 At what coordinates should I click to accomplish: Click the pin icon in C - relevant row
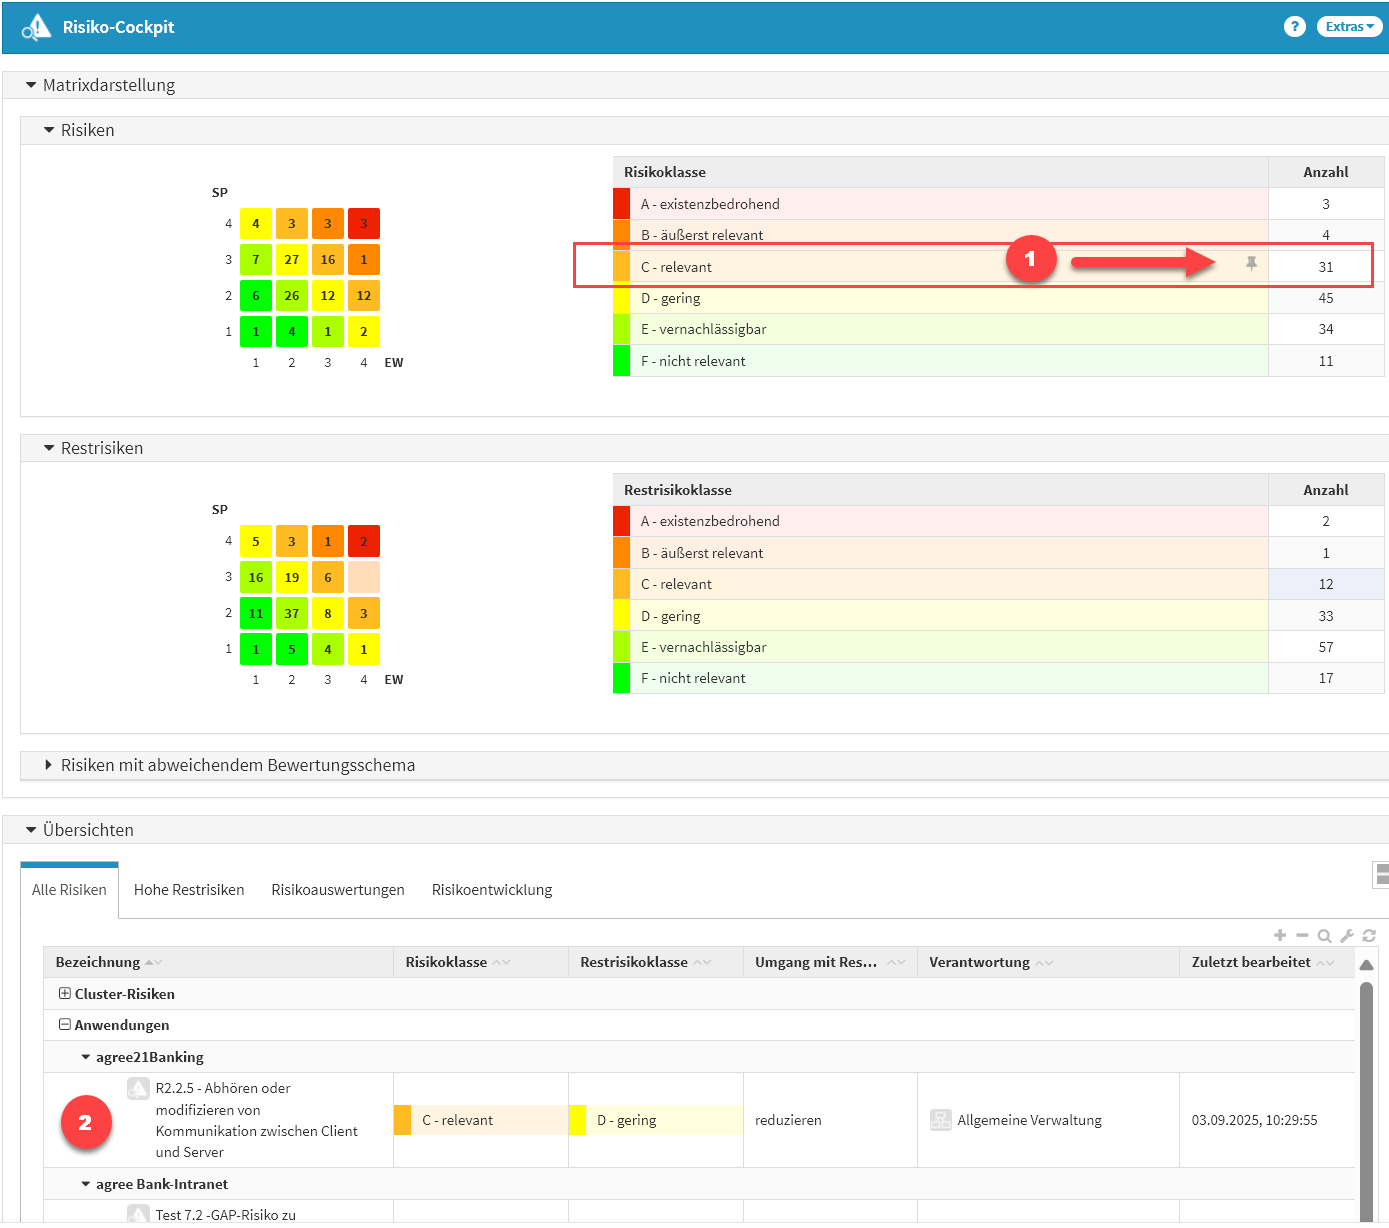tap(1251, 264)
